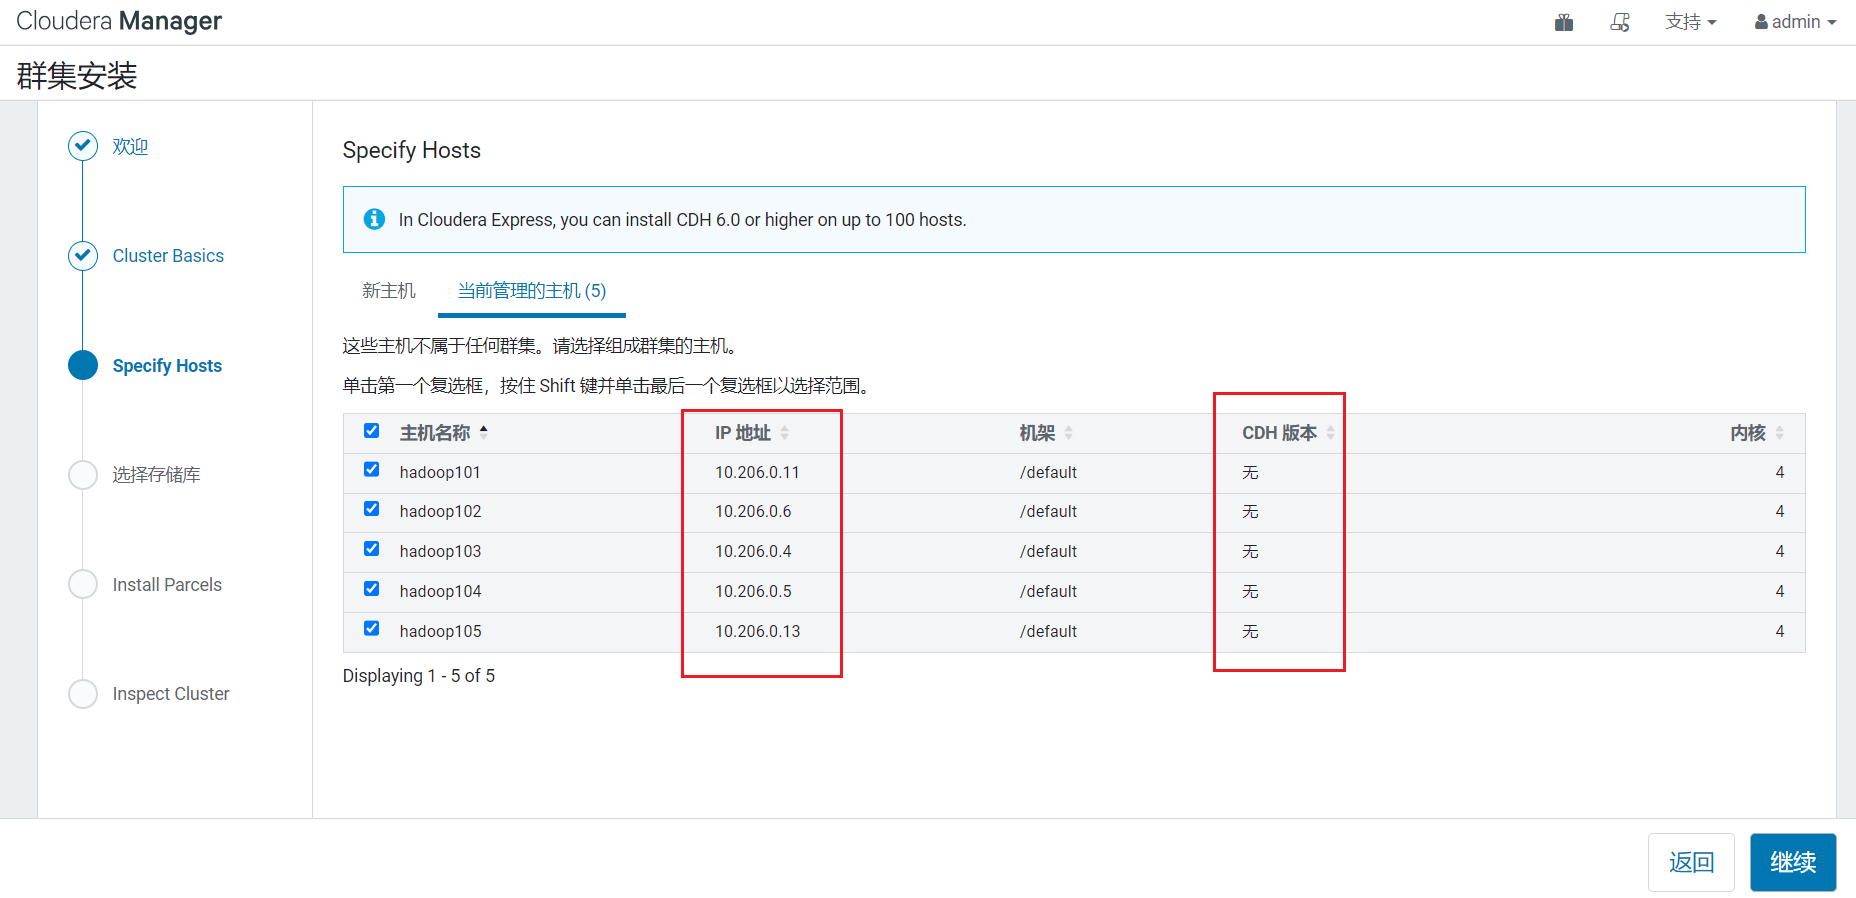Click hostname hadoop102
Viewport: 1856px width, 898px height.
[x=440, y=511]
